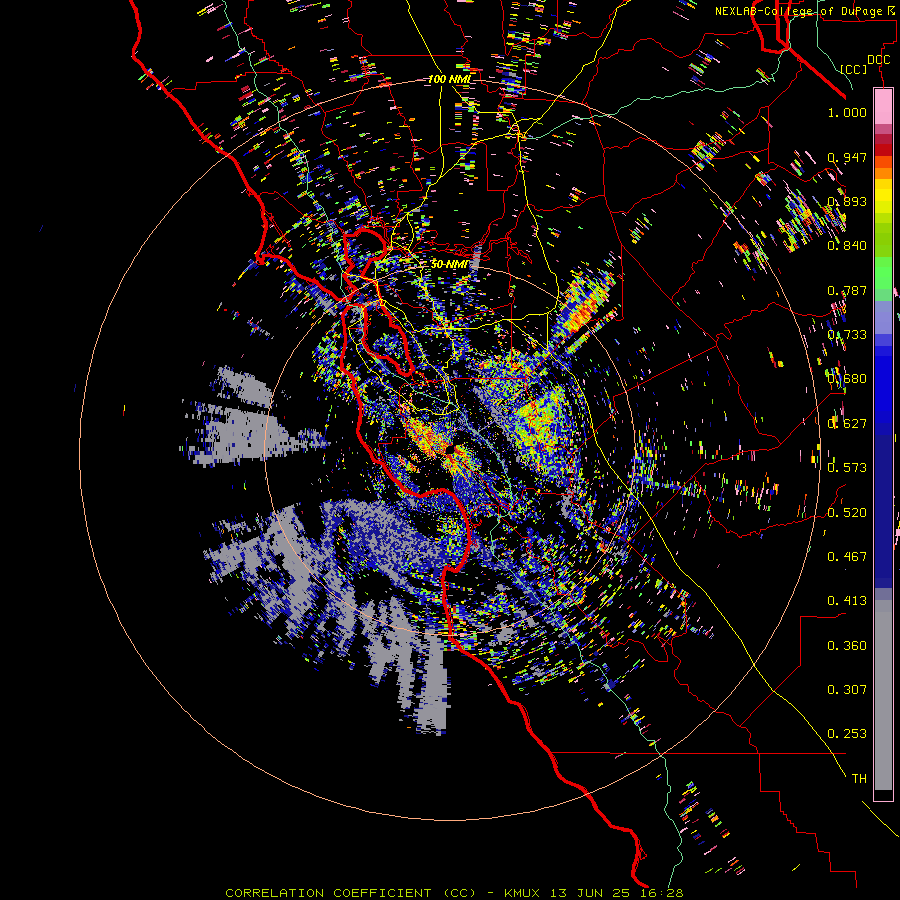The width and height of the screenshot is (900, 900).
Task: Pick the yellow segment of color bar
Action: pyautogui.click(x=883, y=196)
